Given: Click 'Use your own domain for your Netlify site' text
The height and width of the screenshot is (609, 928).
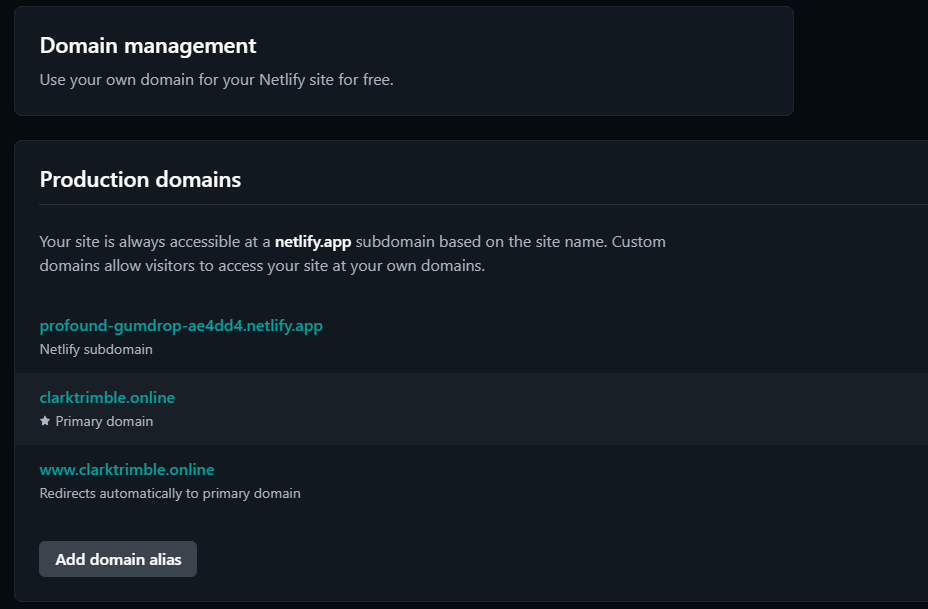Looking at the screenshot, I should 217,80.
